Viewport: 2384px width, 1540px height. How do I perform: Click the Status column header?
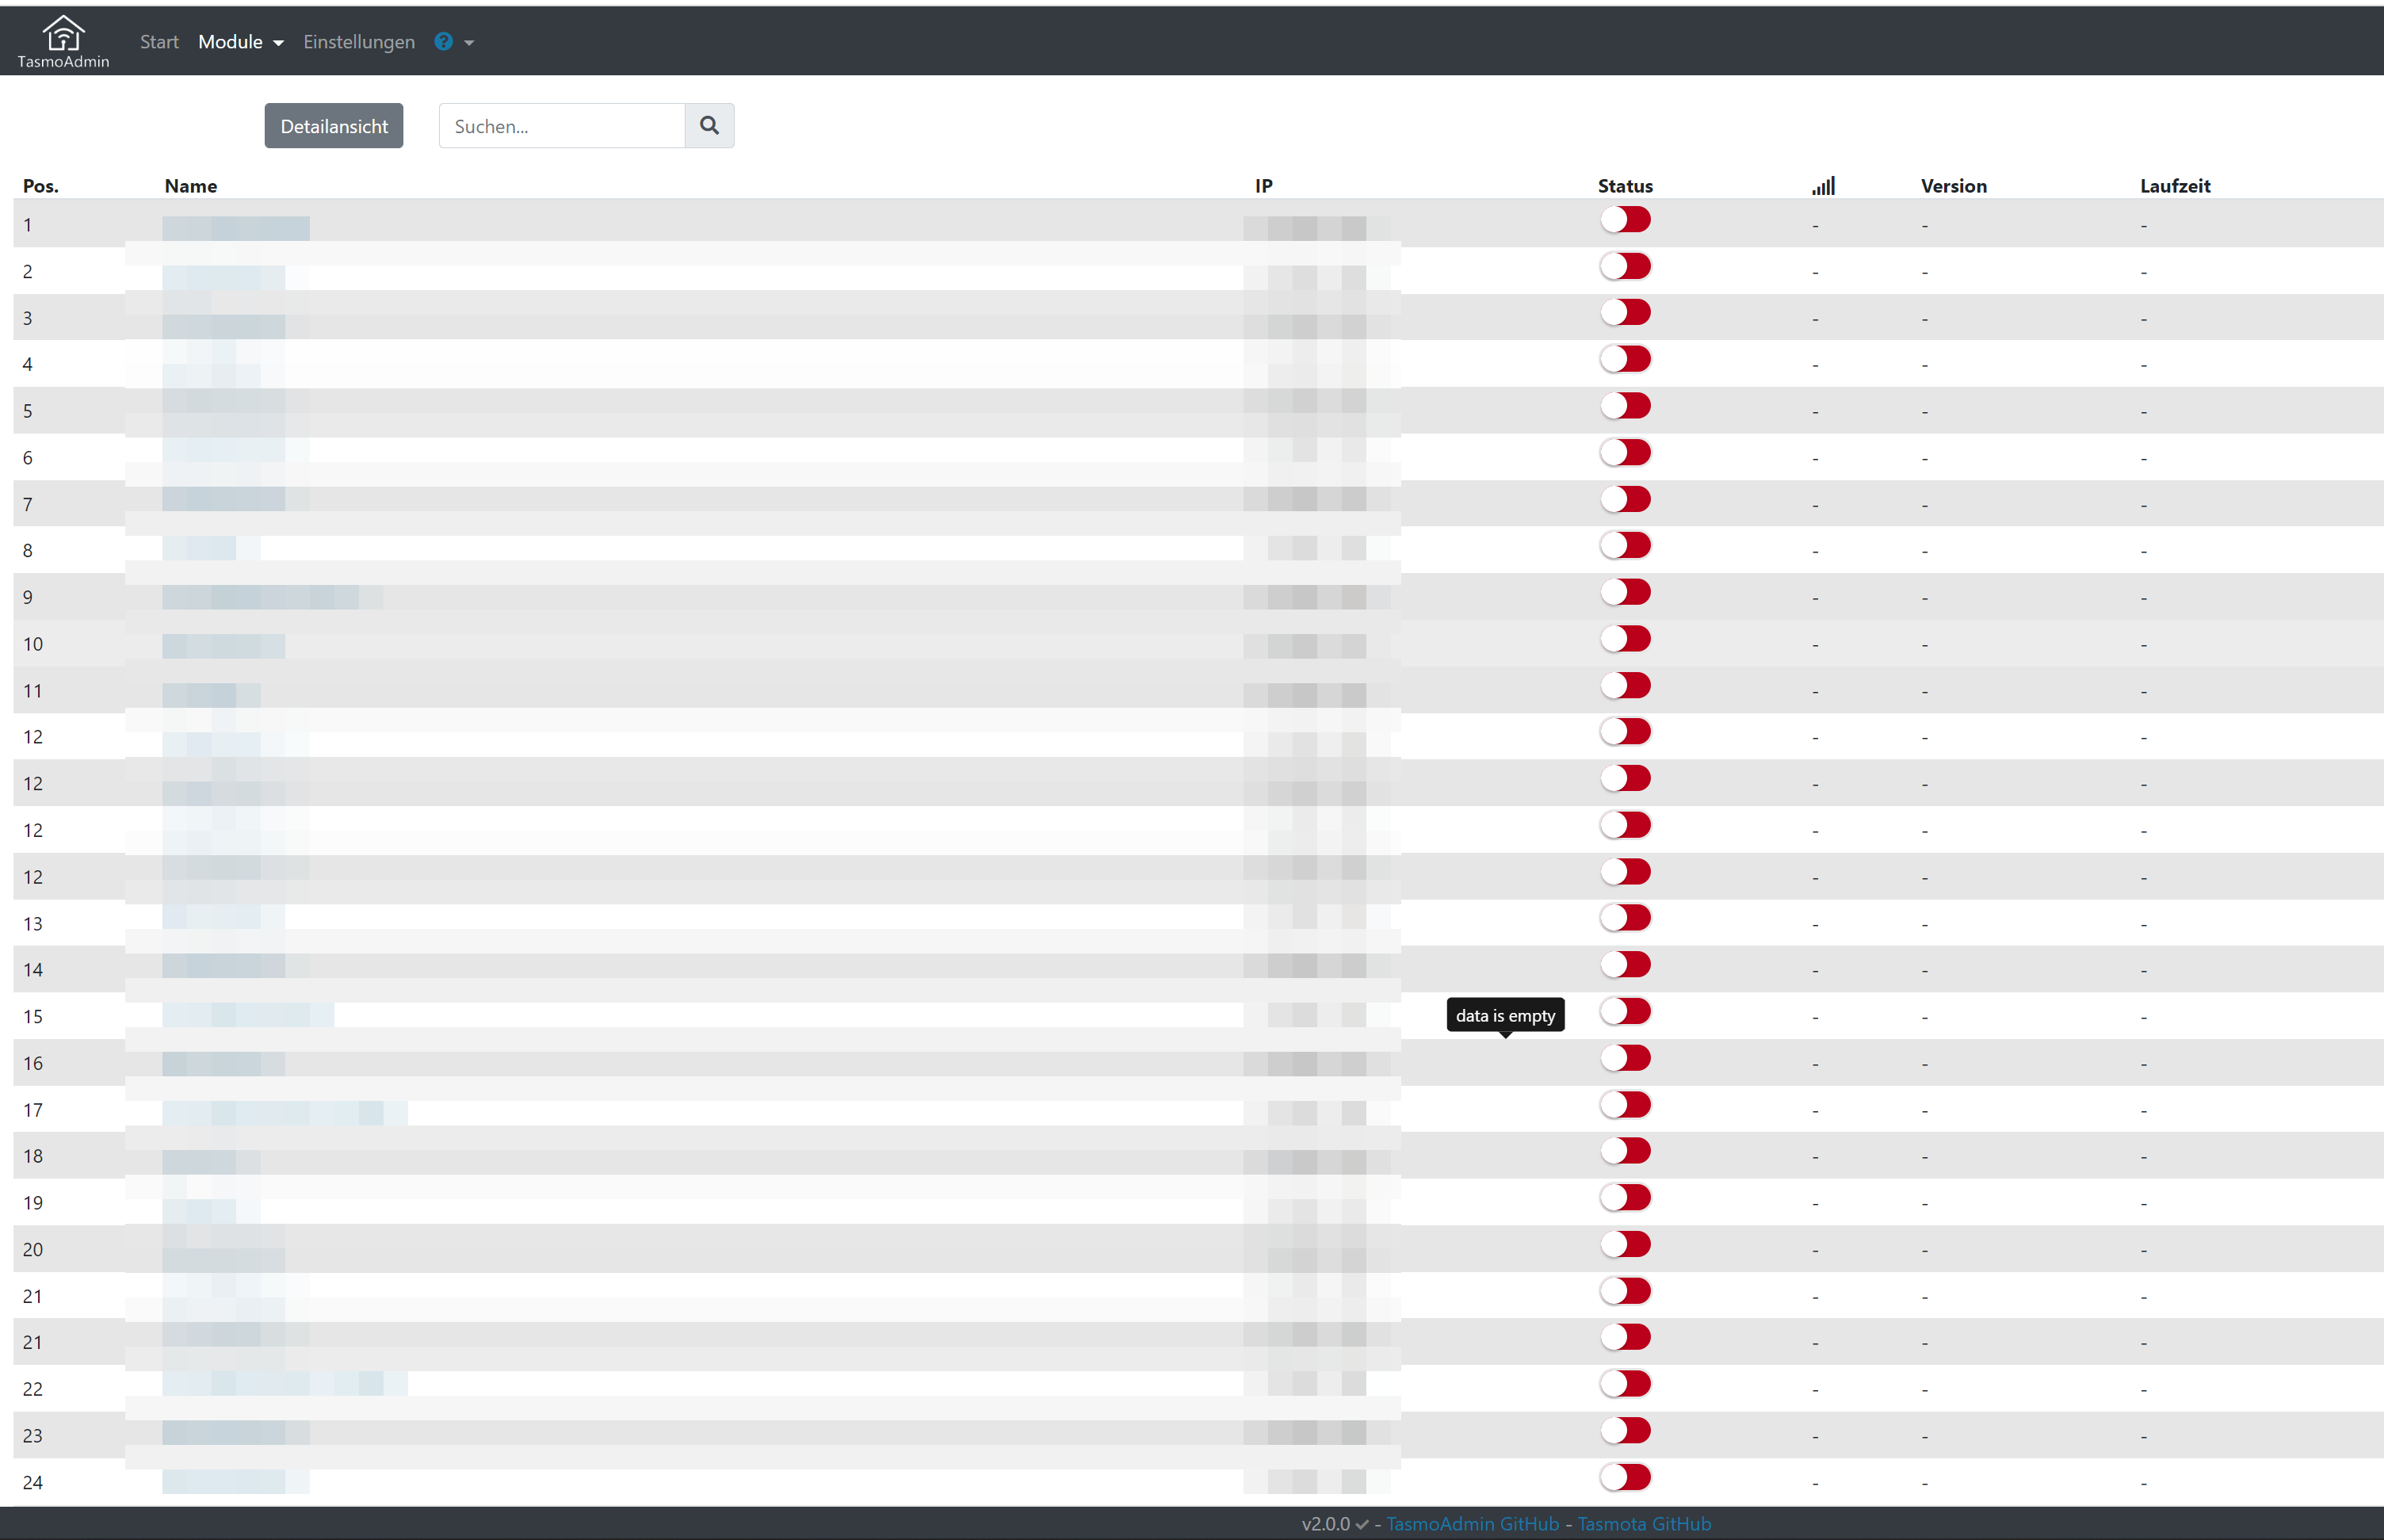(1625, 186)
